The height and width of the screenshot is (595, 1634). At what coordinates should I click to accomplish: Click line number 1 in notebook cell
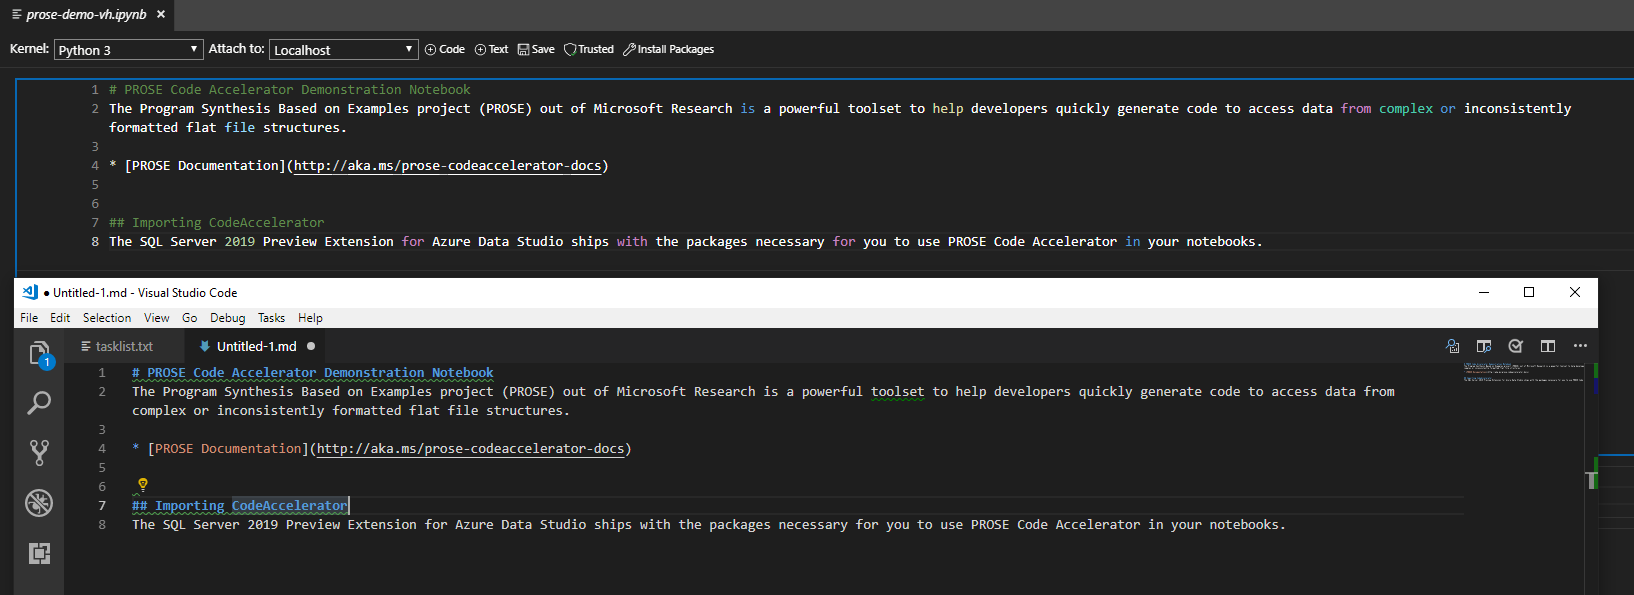[95, 89]
